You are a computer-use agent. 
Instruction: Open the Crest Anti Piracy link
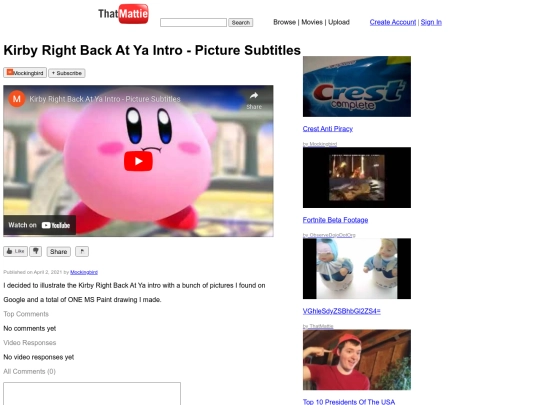tap(328, 129)
